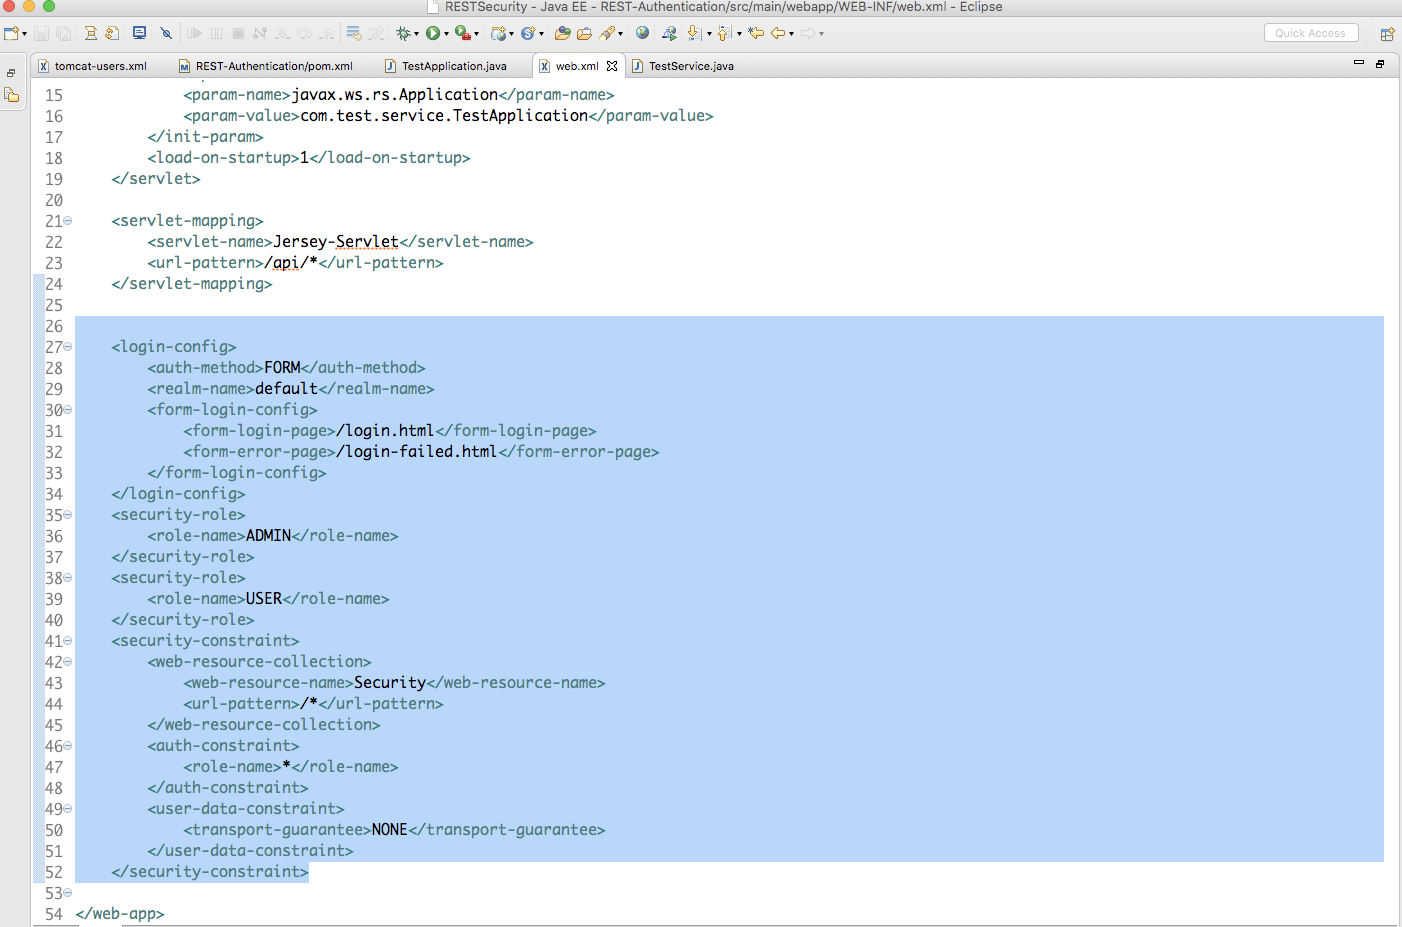1402x927 pixels.
Task: Collapse security-role fold at line 35
Action: pyautogui.click(x=68, y=515)
